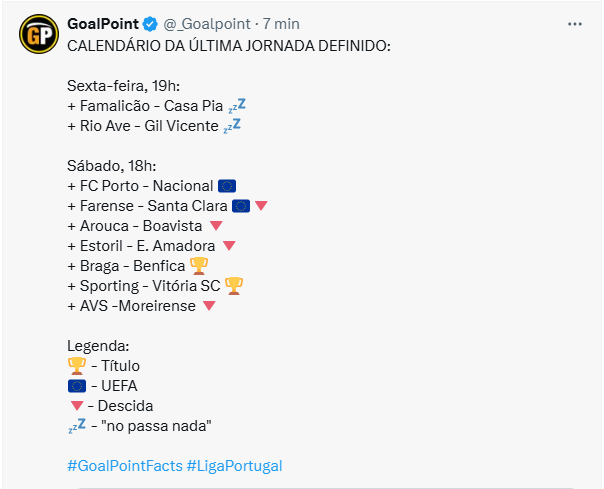The height and width of the screenshot is (489, 604).
Task: Click the EU flag in the UEFA legend
Action: [x=77, y=386]
